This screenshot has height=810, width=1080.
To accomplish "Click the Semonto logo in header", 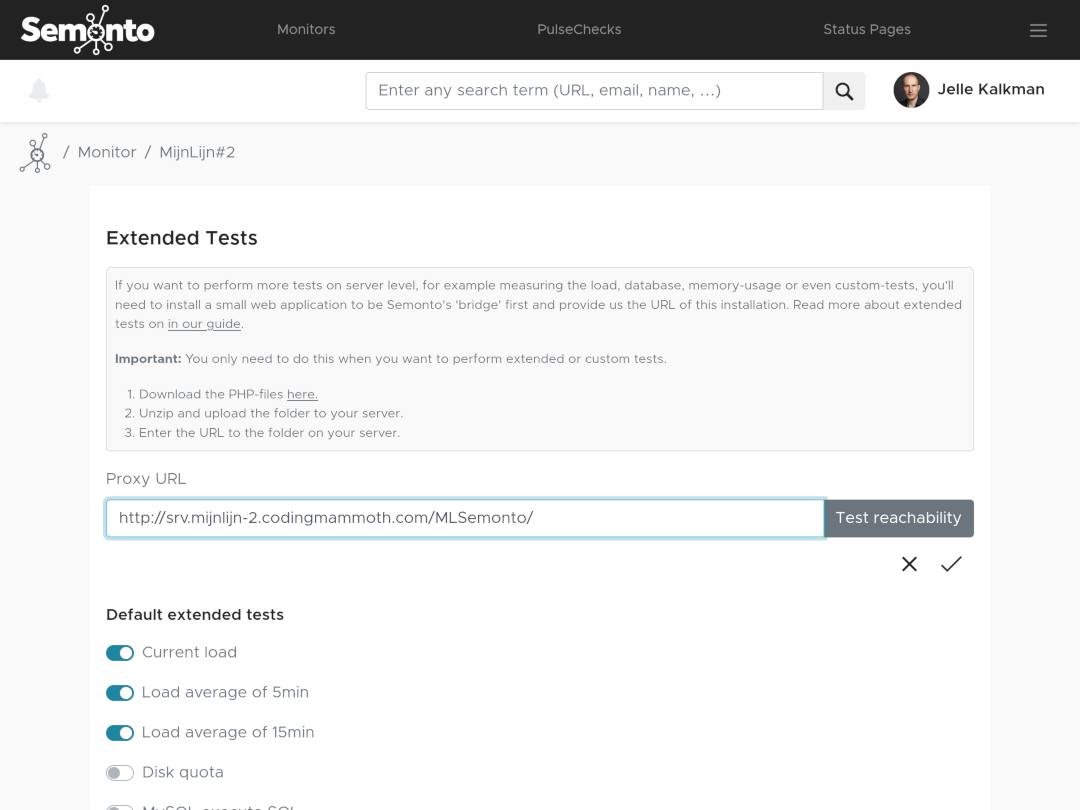I will click(x=88, y=30).
